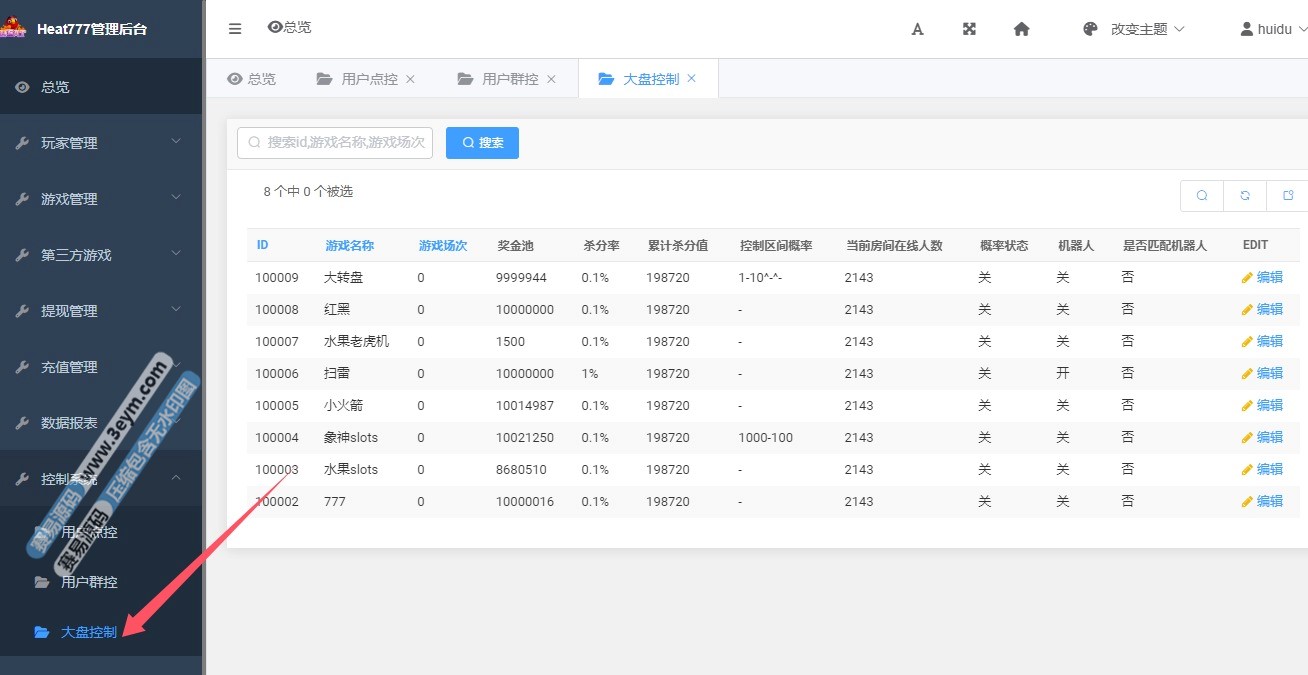Expand the 游戏管理 sidebar menu
The image size is (1308, 675).
100,199
